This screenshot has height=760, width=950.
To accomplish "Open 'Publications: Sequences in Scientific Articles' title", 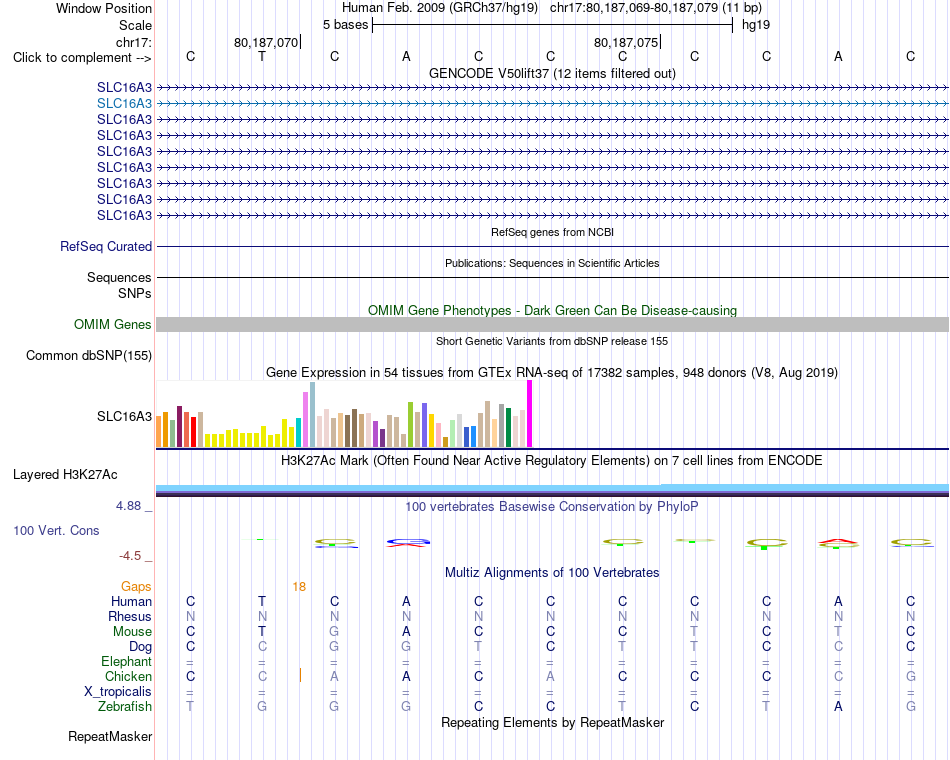I will [x=552, y=263].
